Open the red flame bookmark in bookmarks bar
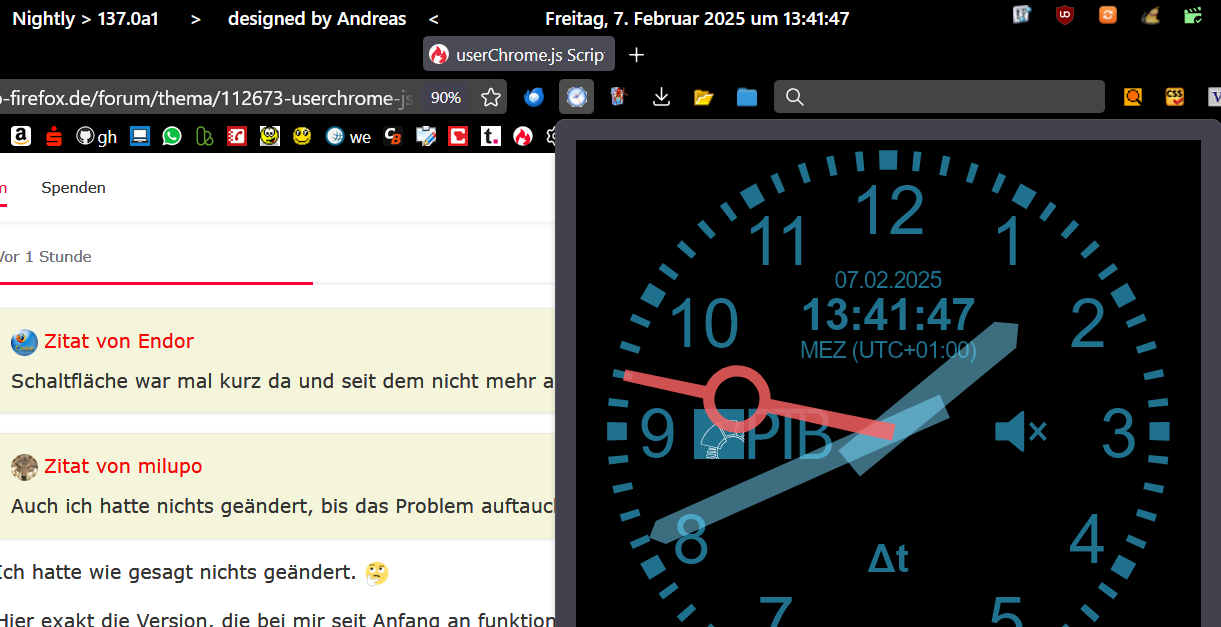Image resolution: width=1221 pixels, height=627 pixels. tap(523, 136)
